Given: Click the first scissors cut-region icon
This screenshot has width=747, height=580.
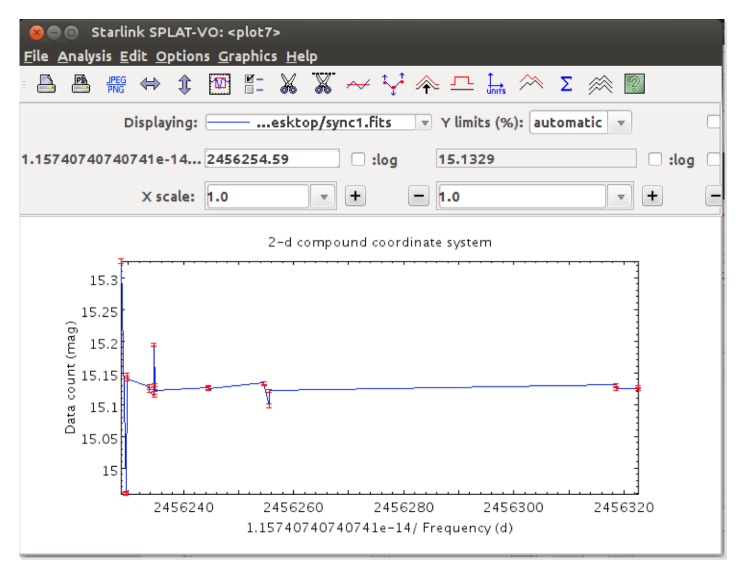Looking at the screenshot, I should click(288, 84).
